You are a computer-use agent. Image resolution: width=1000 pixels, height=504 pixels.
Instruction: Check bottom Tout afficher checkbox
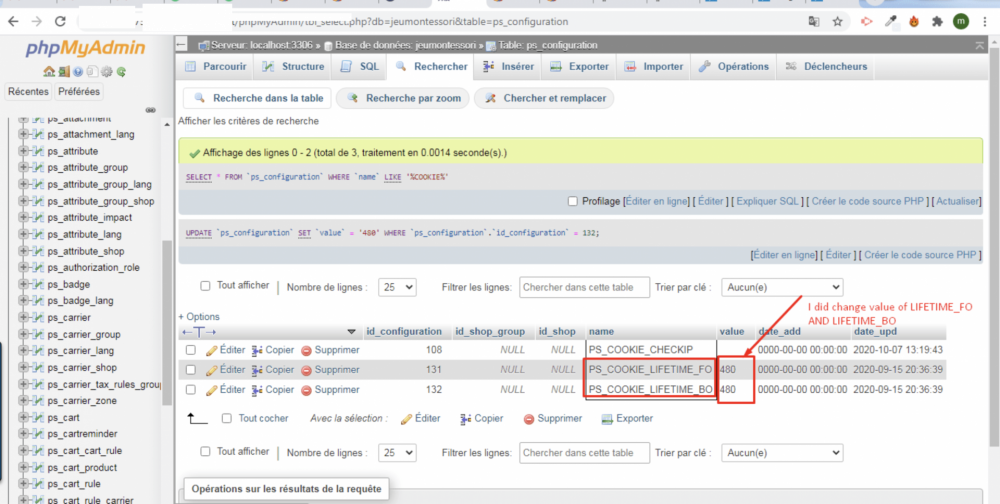205,451
